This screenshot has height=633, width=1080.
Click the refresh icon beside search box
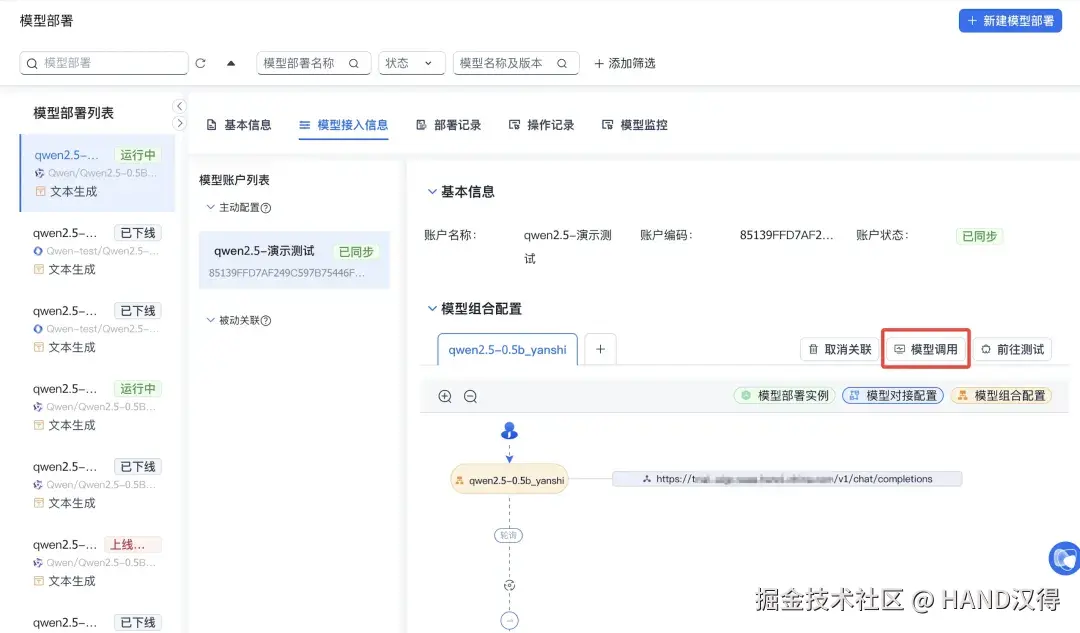point(200,63)
